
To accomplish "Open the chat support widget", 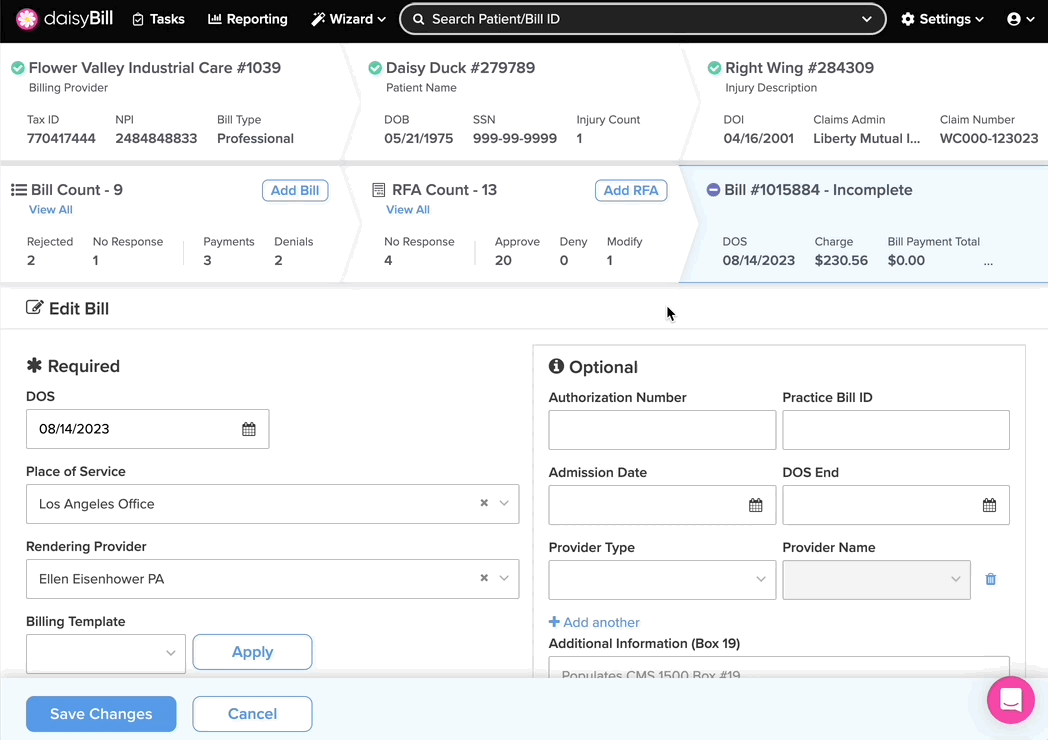I will click(1011, 700).
